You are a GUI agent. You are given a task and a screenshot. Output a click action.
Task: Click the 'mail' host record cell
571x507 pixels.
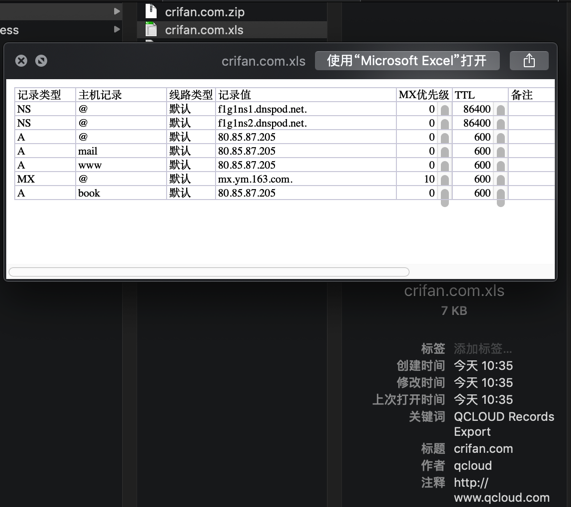[121, 151]
